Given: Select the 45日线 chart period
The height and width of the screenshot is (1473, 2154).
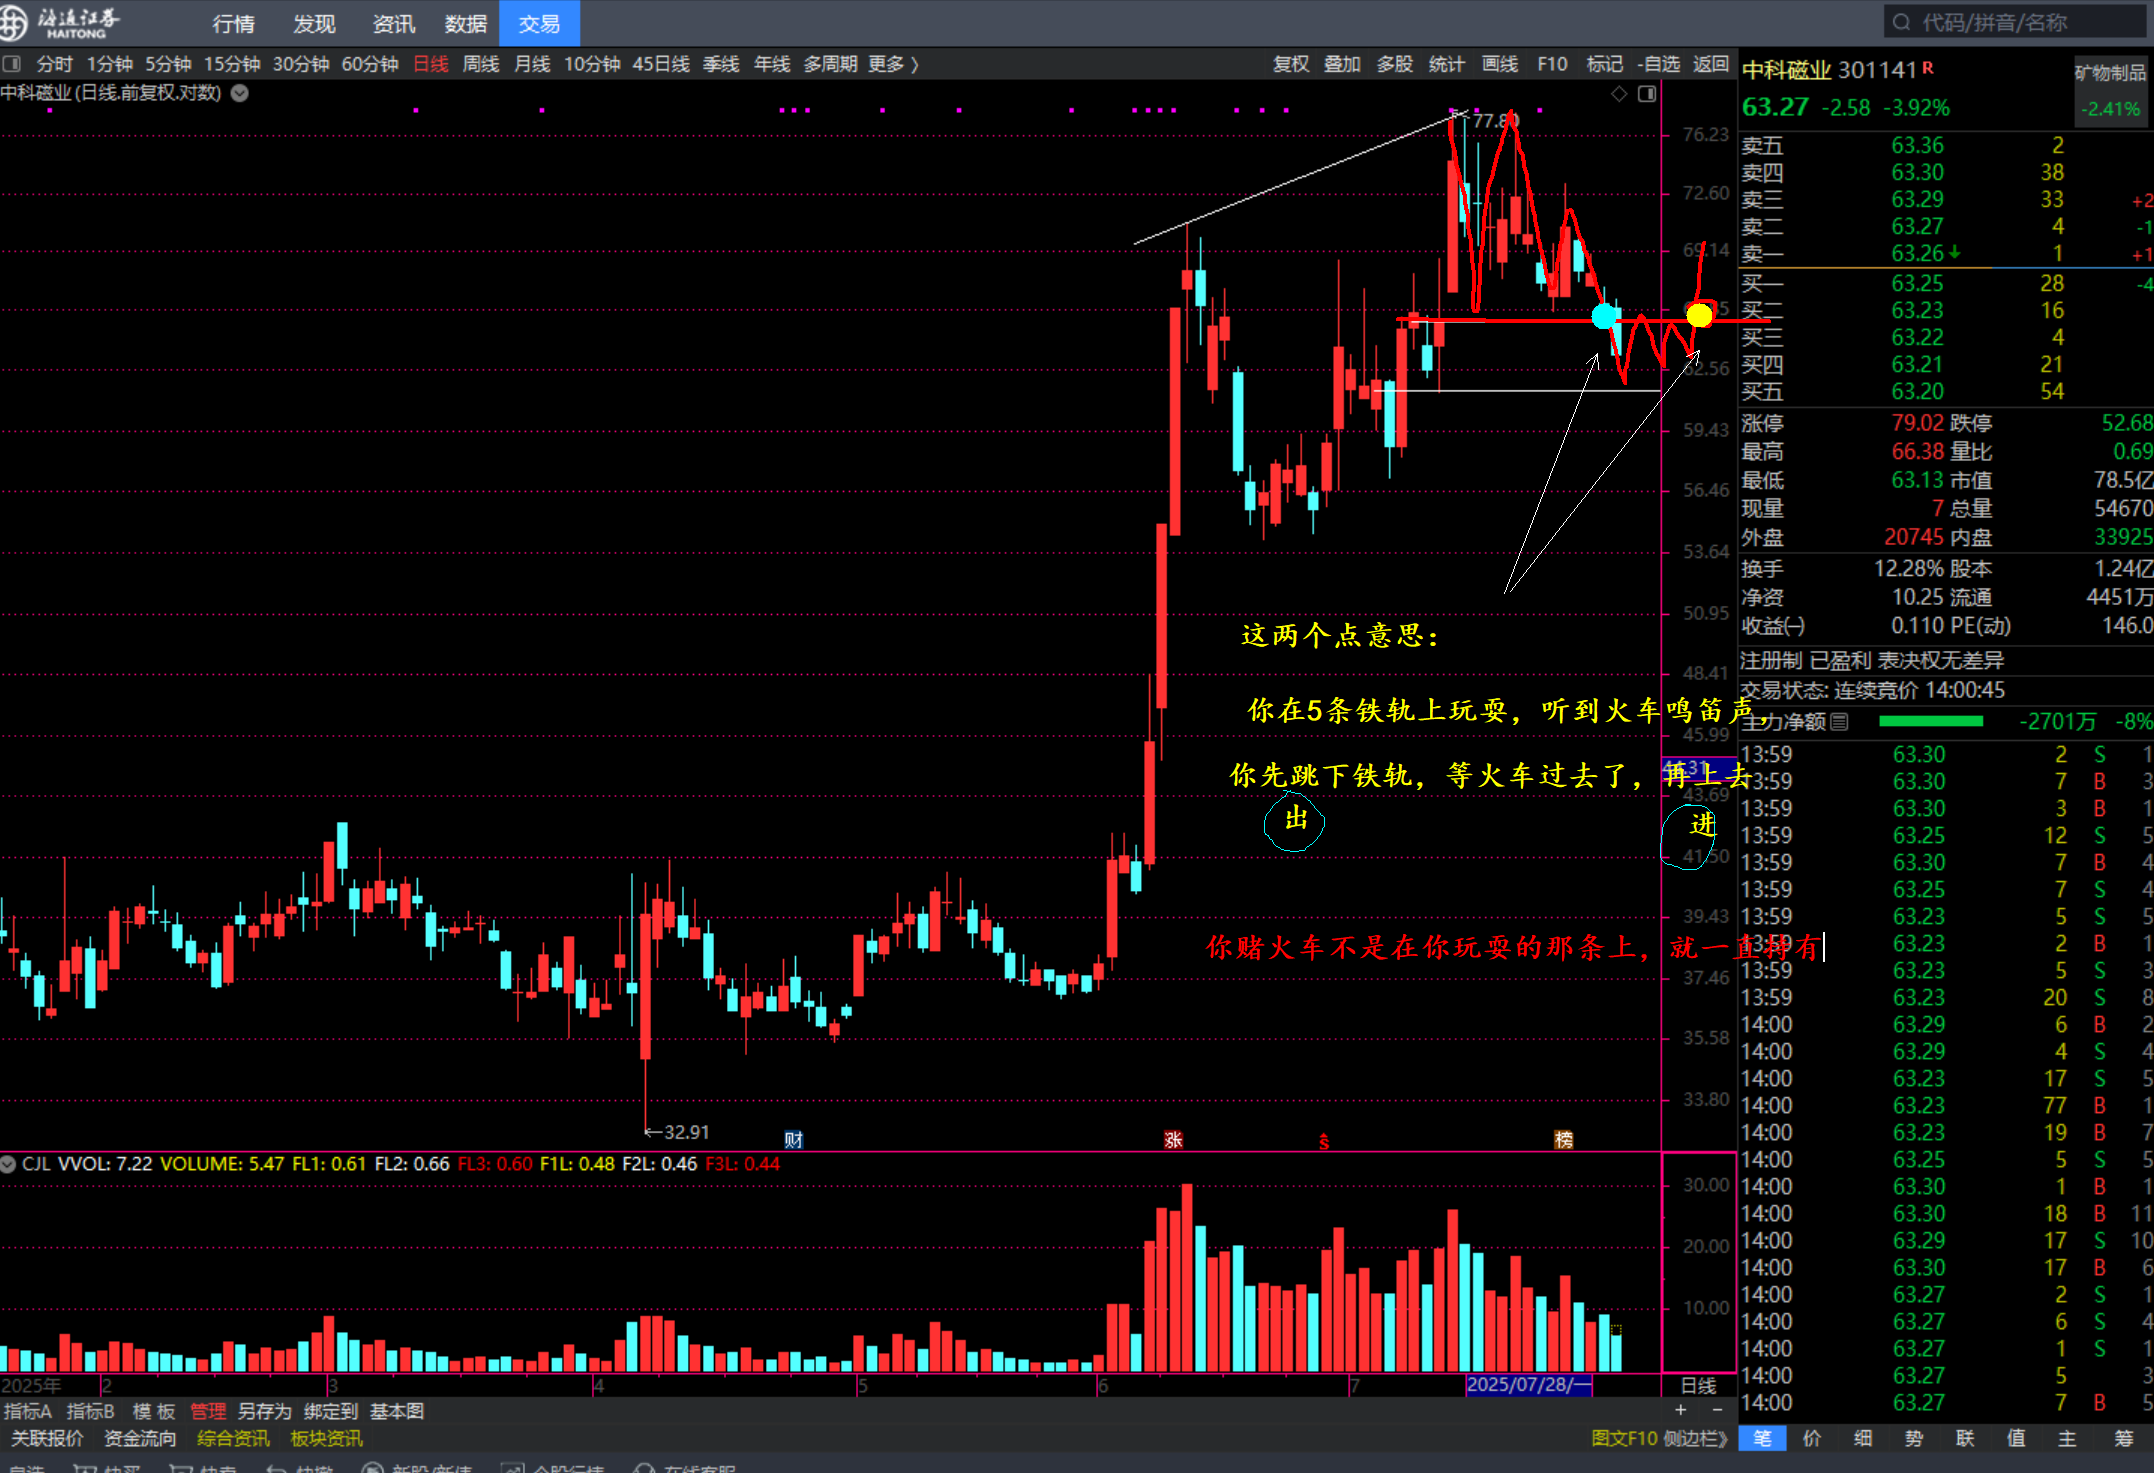Looking at the screenshot, I should coord(661,64).
